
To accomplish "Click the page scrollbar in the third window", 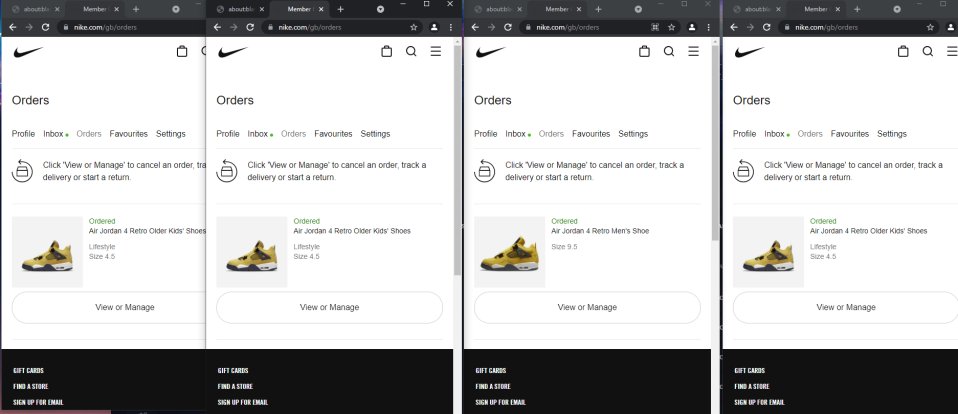I will pyautogui.click(x=715, y=142).
